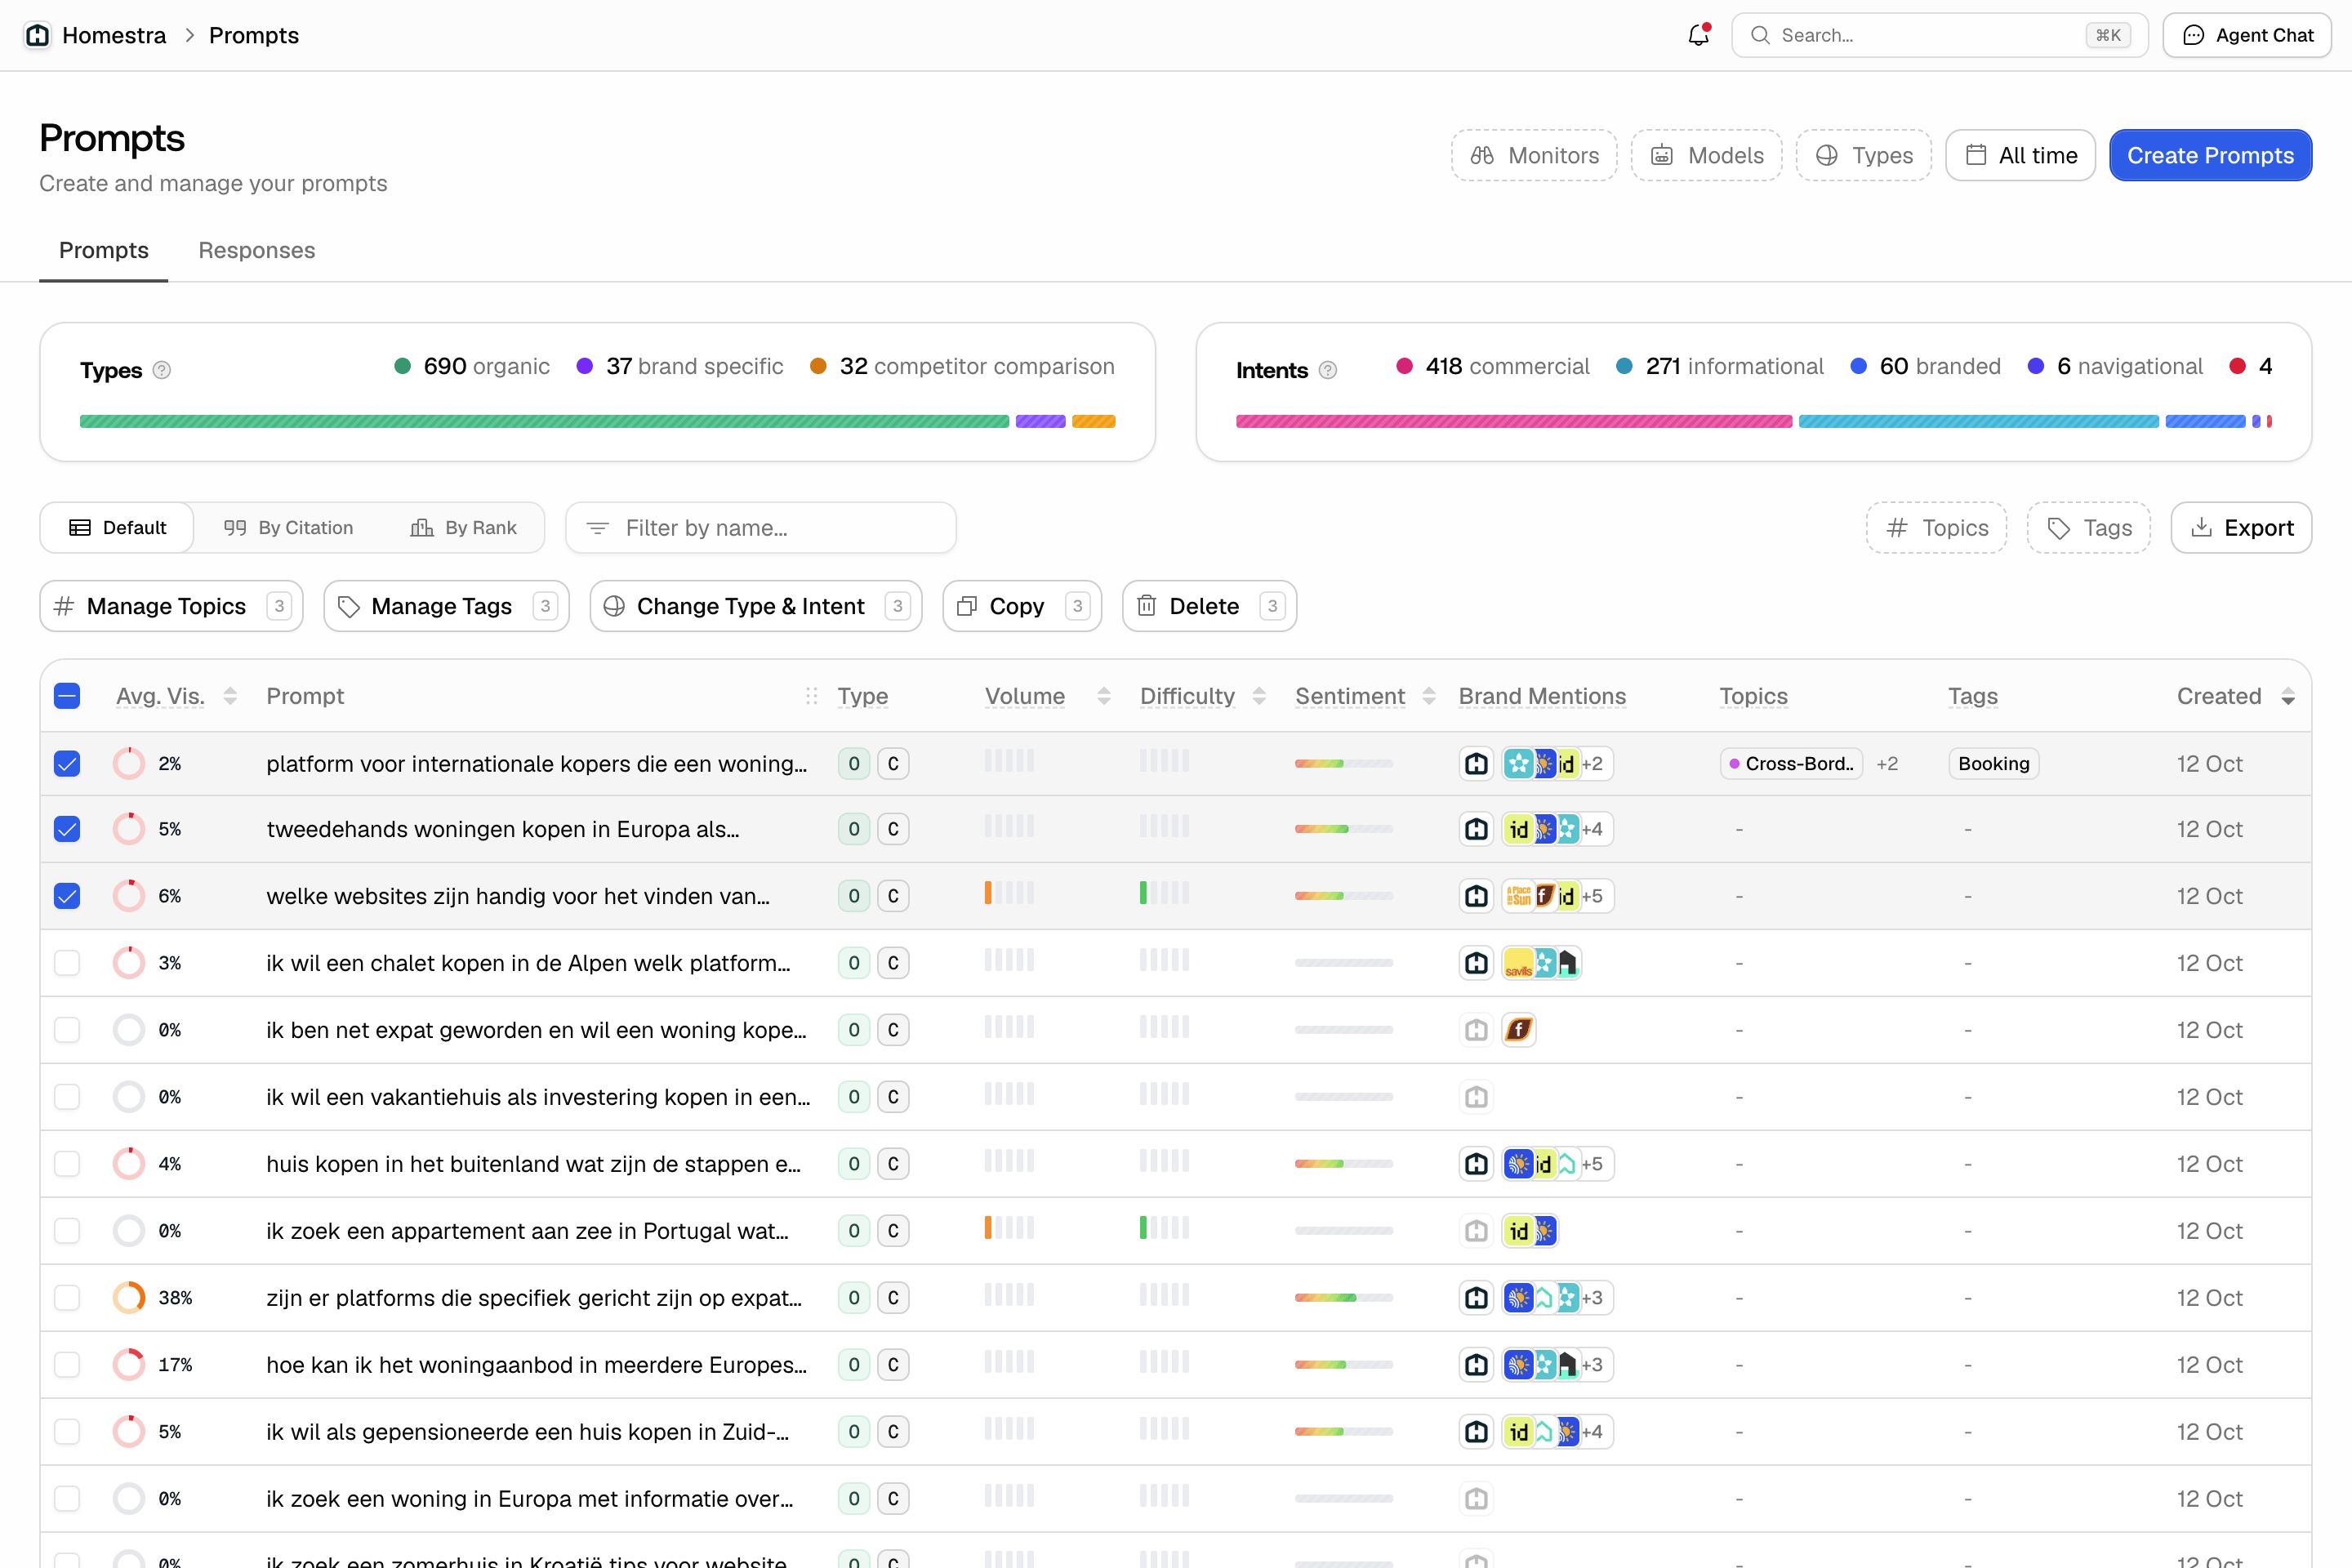The image size is (2352, 1568).
Task: Open the All time date range picker
Action: pyautogui.click(x=2020, y=155)
